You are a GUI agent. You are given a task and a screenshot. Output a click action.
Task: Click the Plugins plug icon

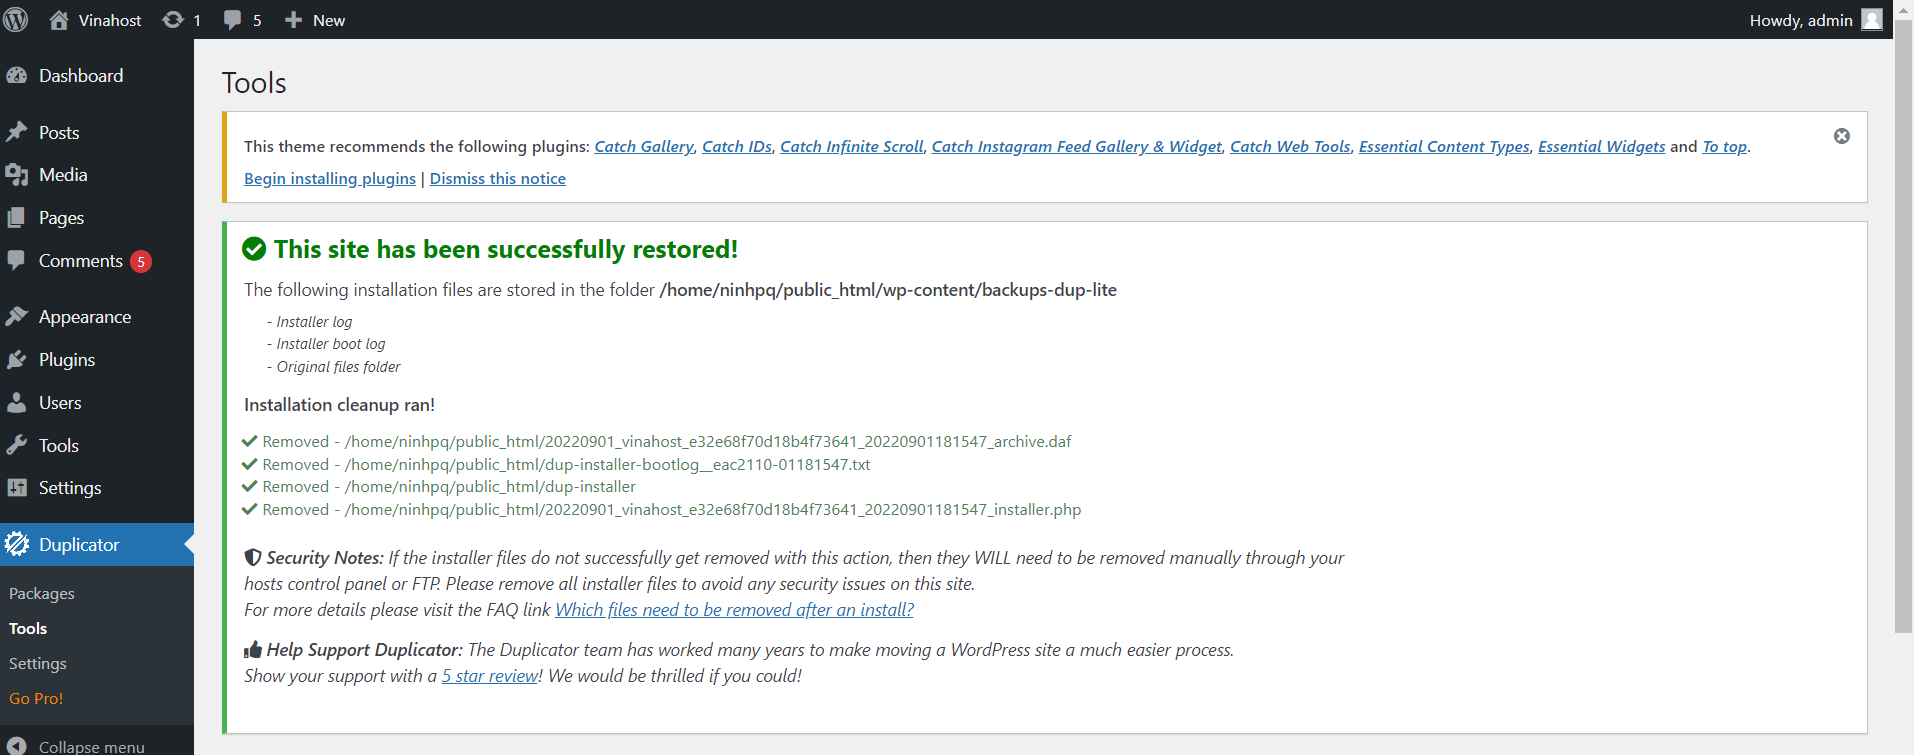(17, 360)
